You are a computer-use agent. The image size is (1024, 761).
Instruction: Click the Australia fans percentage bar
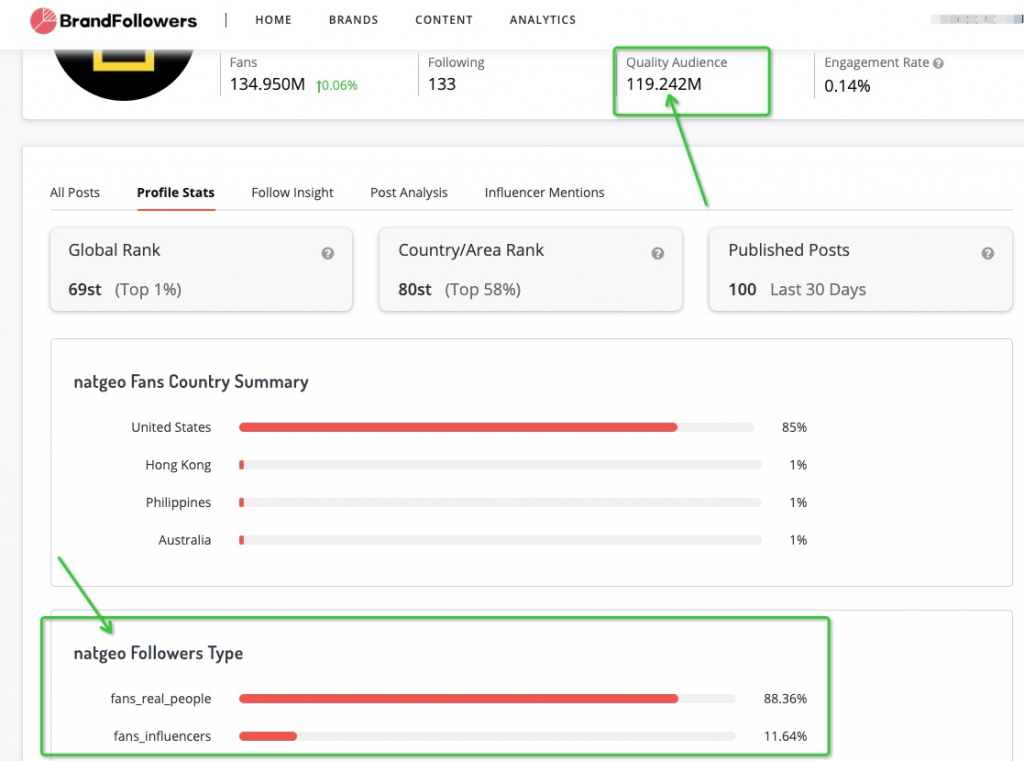tap(500, 540)
